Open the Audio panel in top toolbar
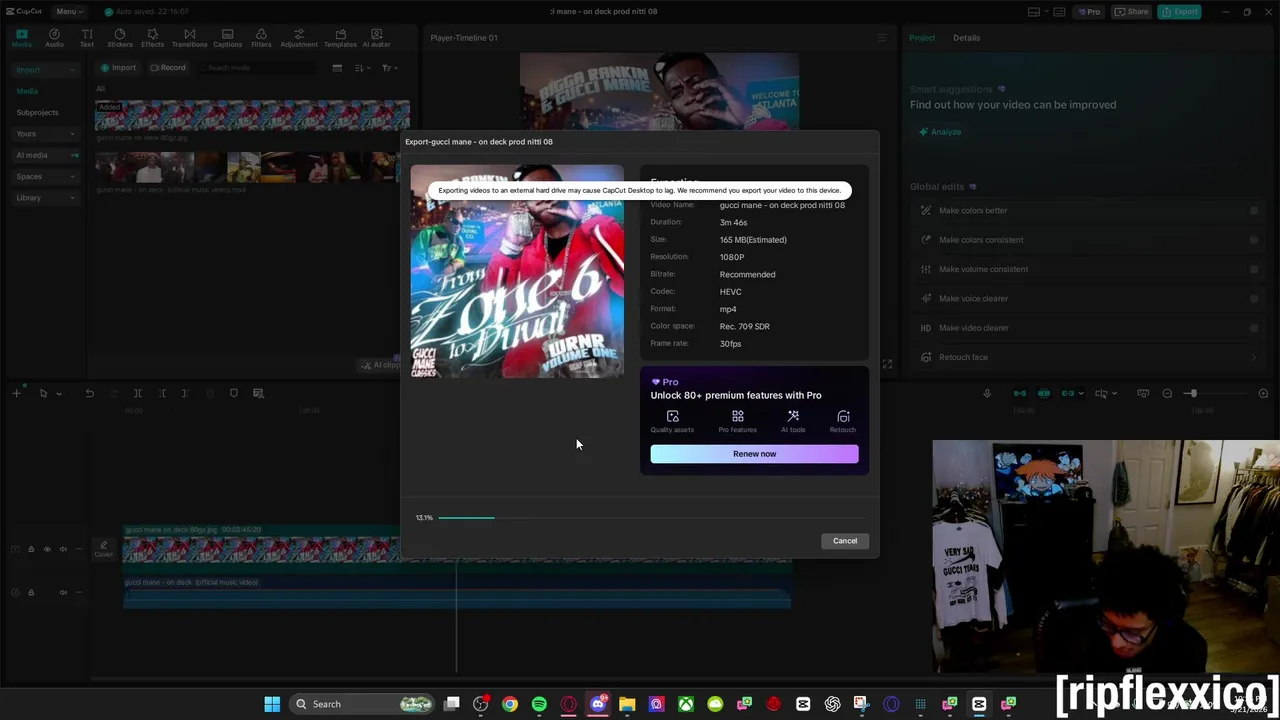Viewport: 1280px width, 720px height. 54,38
